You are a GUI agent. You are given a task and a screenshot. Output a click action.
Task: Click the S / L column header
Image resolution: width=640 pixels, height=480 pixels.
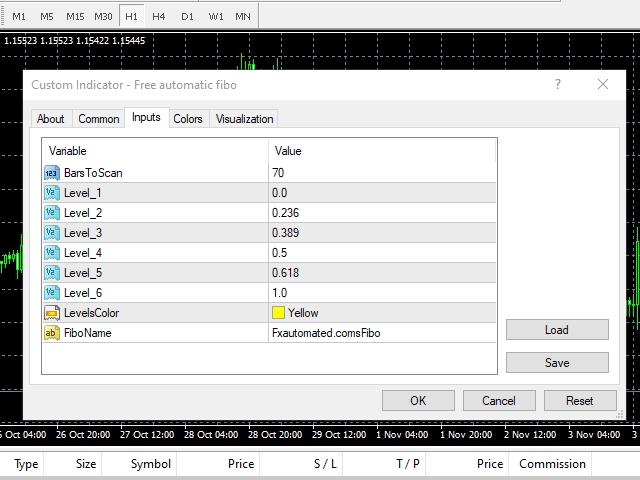(x=325, y=464)
